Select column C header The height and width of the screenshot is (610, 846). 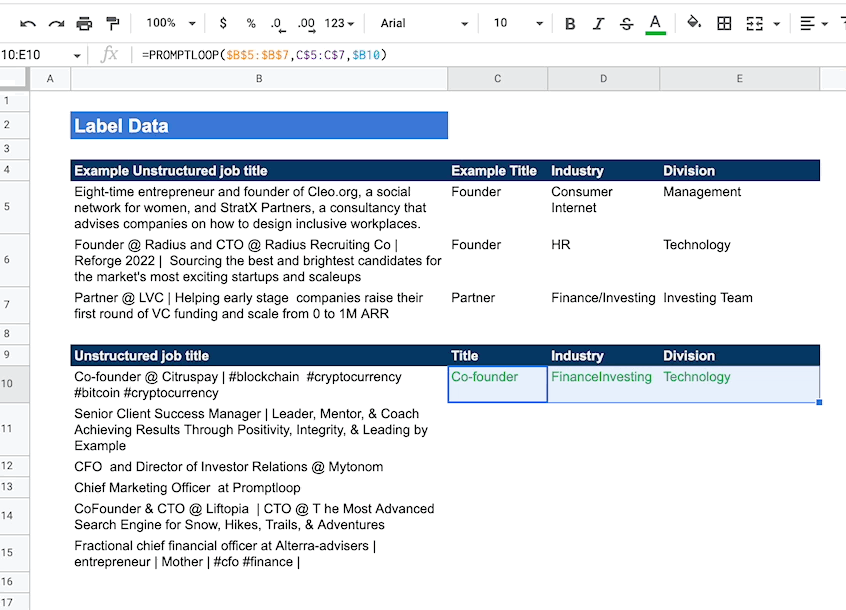click(497, 79)
